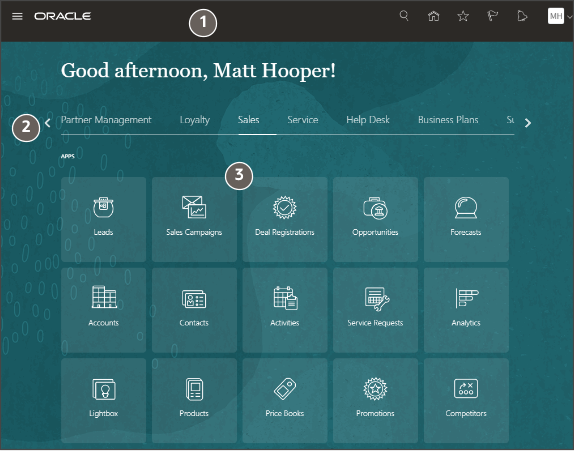574x471 pixels.
Task: Click the APPS section label
Action: tap(68, 156)
